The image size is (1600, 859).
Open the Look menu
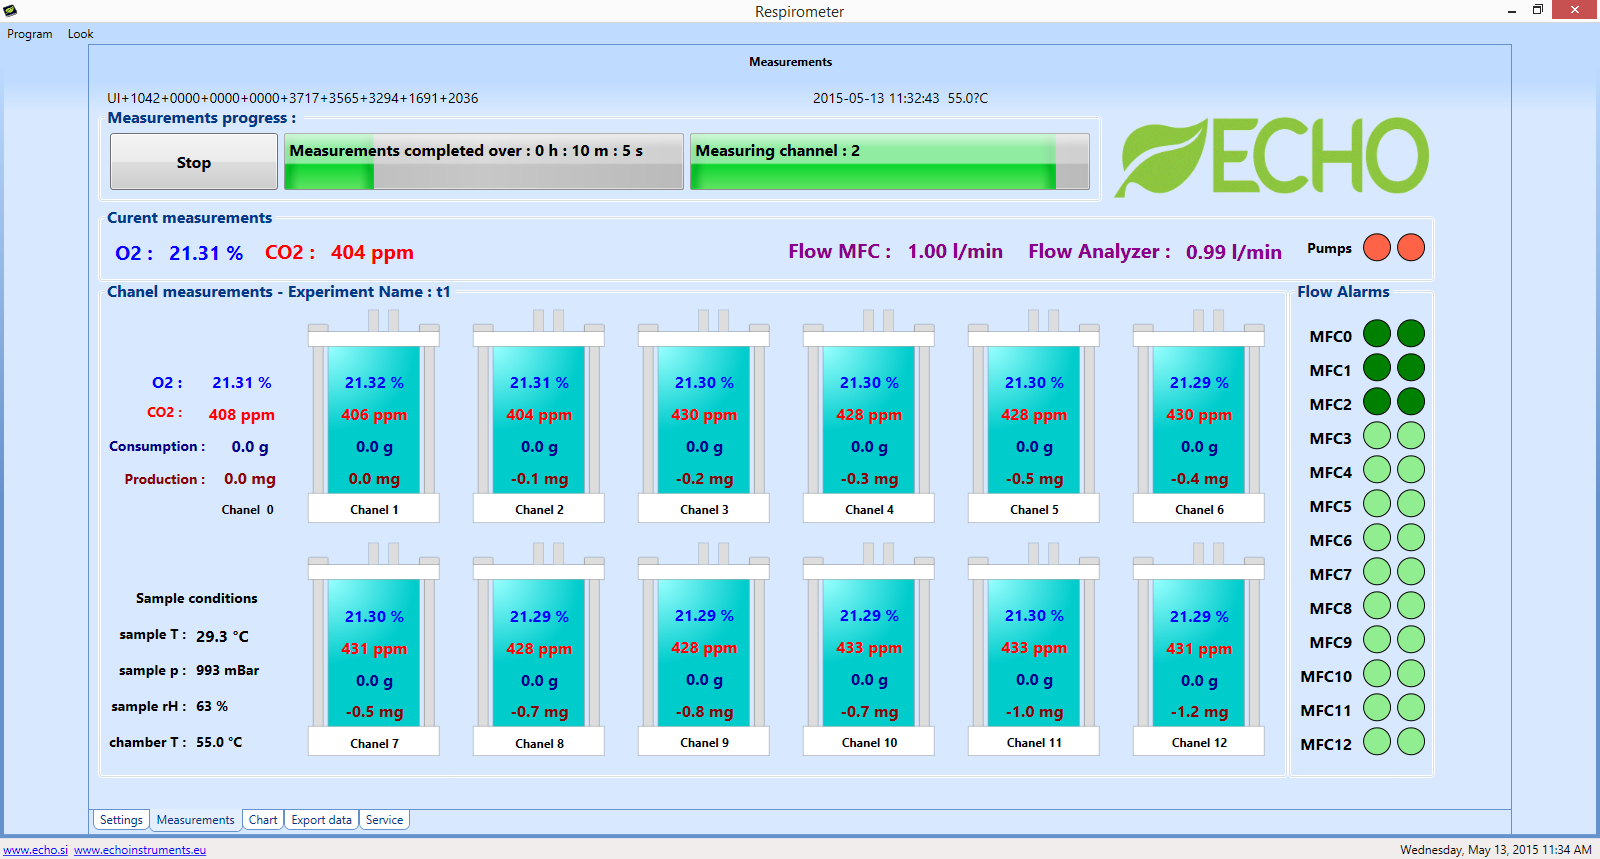(x=80, y=34)
